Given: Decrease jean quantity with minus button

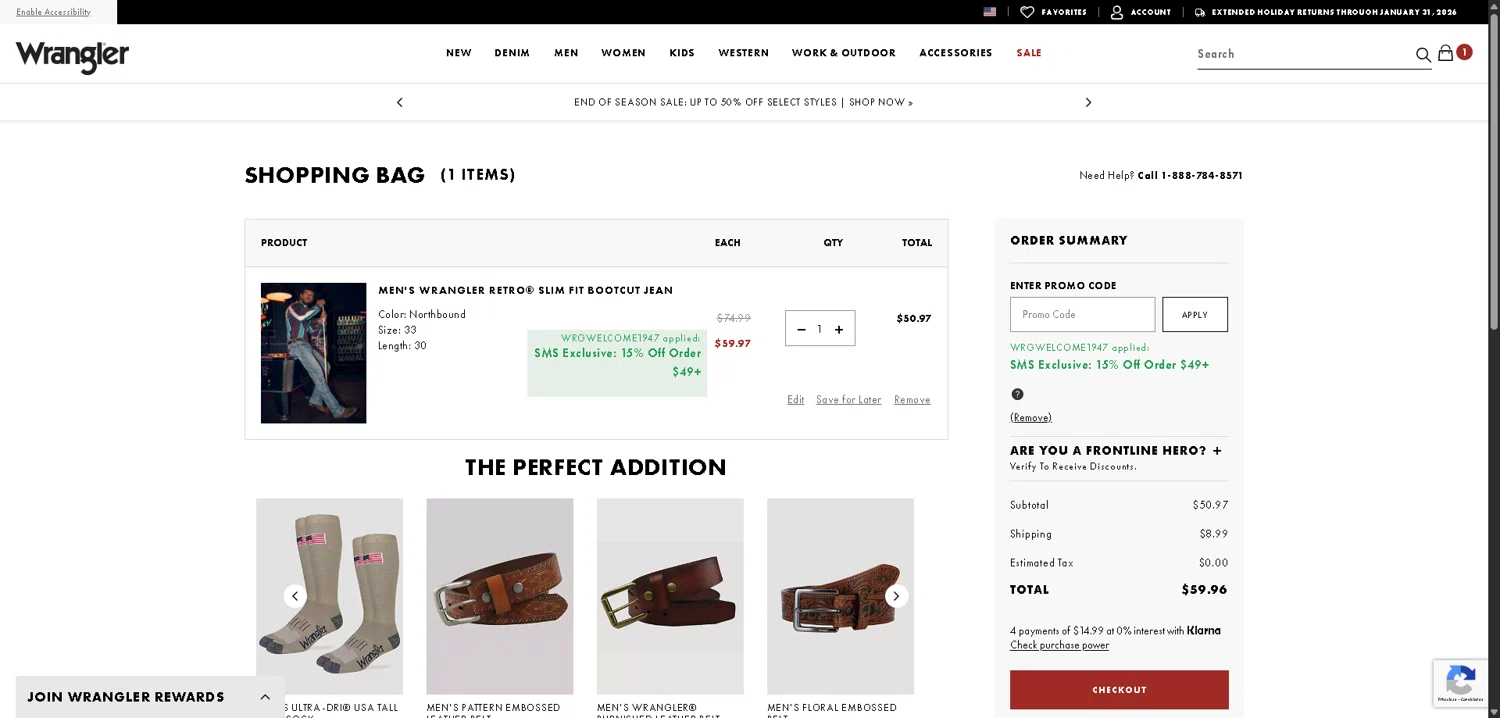Looking at the screenshot, I should [x=801, y=329].
